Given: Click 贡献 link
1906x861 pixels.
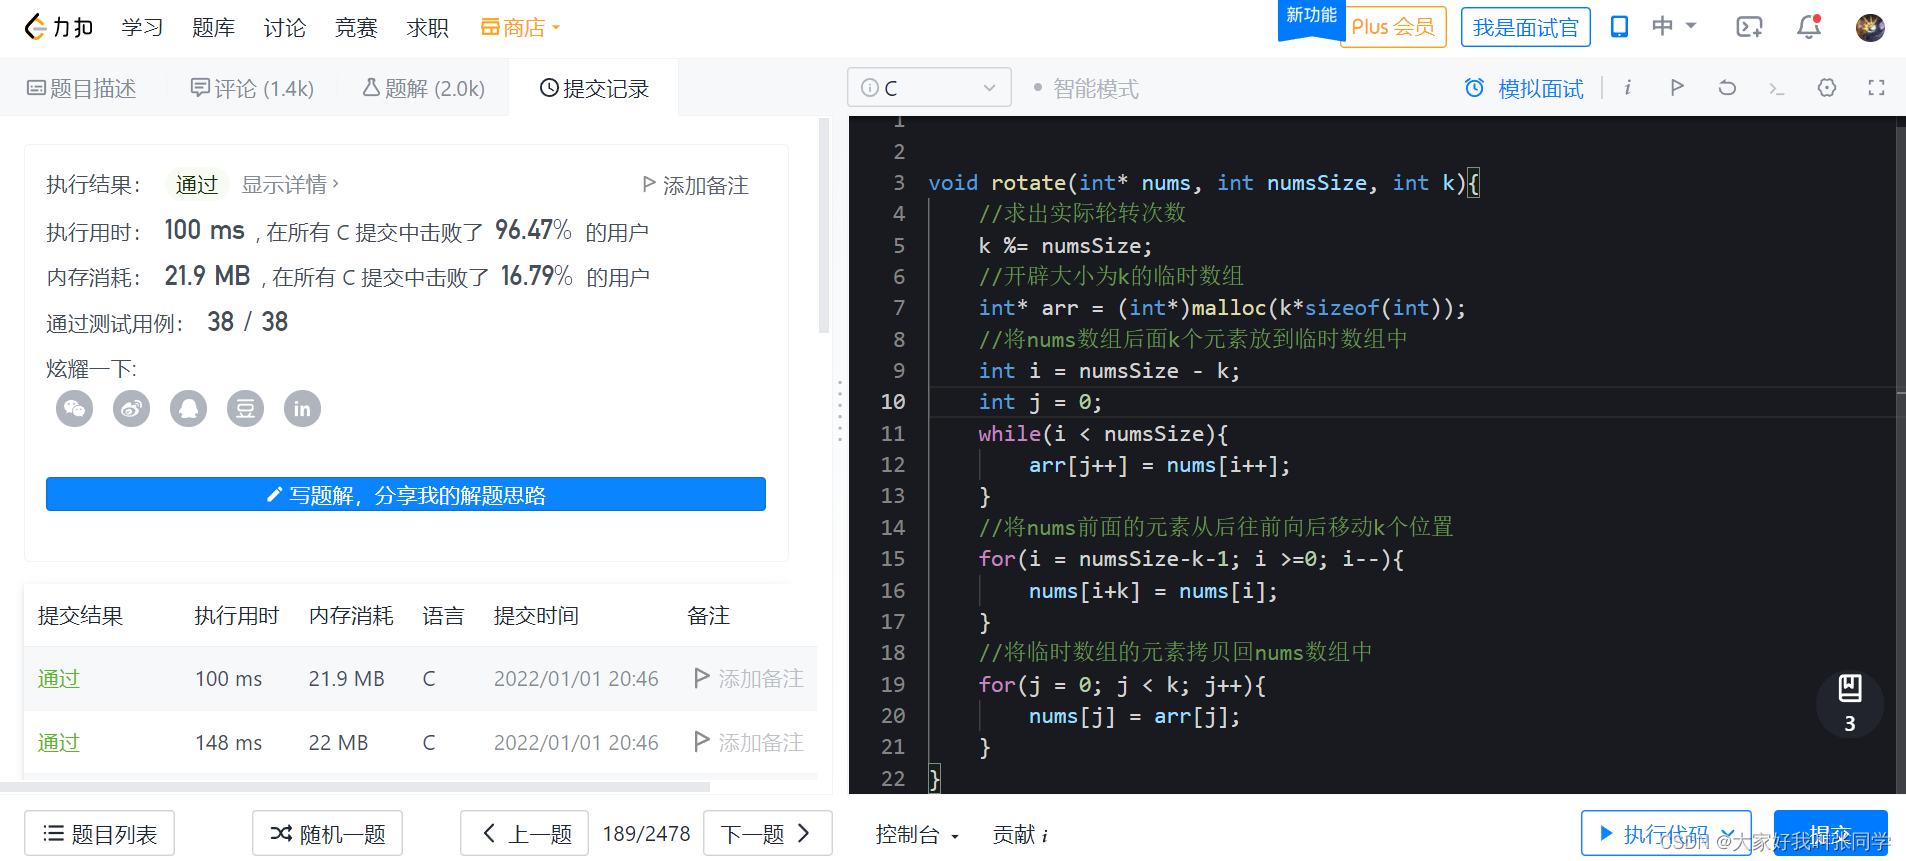Looking at the screenshot, I should pyautogui.click(x=1020, y=834).
